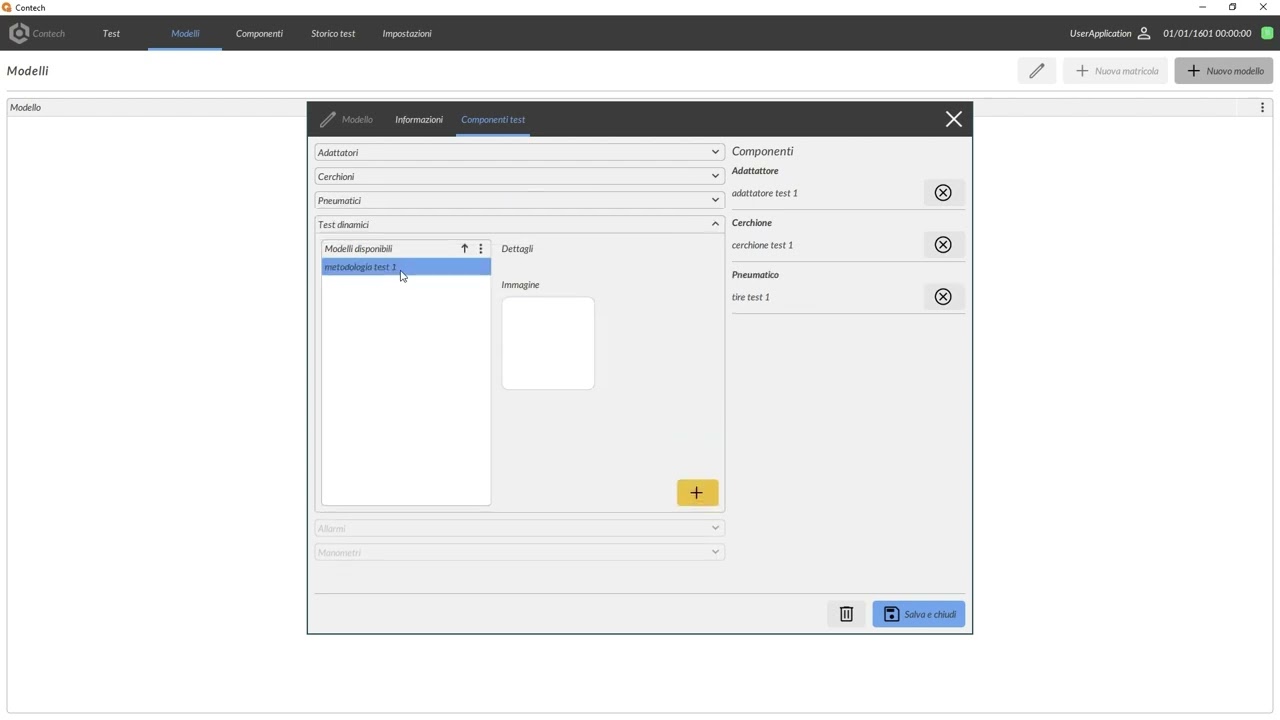Expand the Allarmi section
The image size is (1280, 720).
(x=519, y=528)
